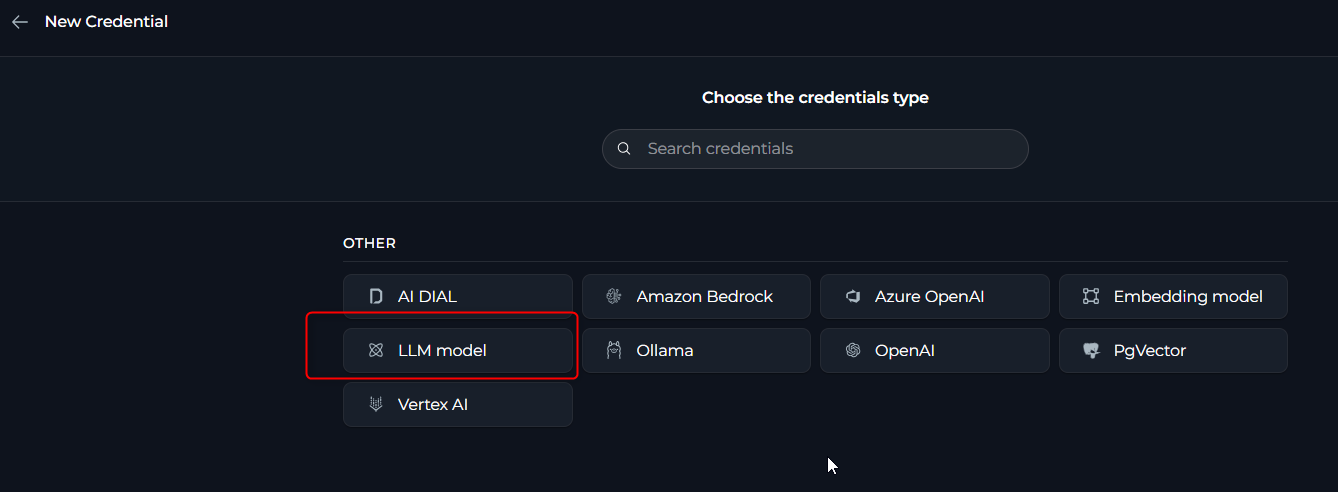Click the OpenAI logo icon
The width and height of the screenshot is (1338, 492).
(x=853, y=351)
